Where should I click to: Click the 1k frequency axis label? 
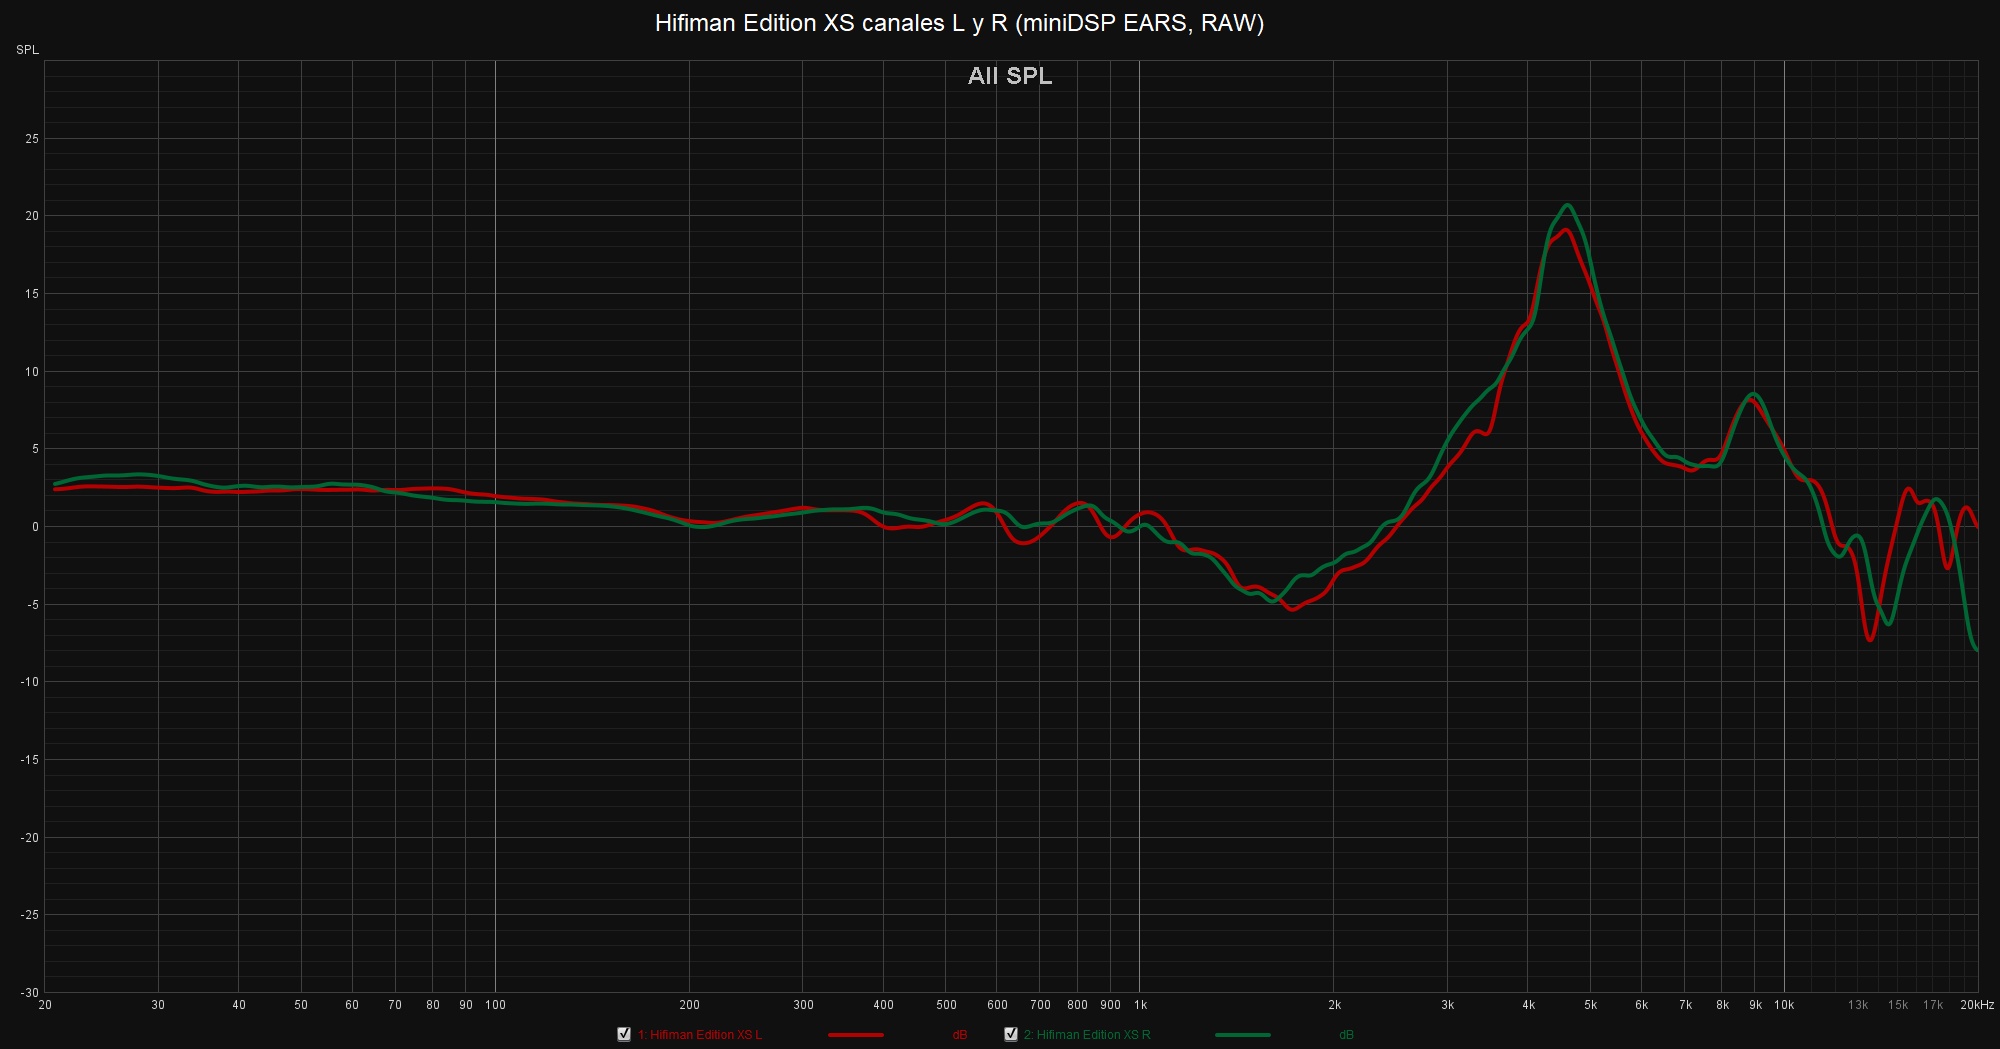pos(1140,1005)
